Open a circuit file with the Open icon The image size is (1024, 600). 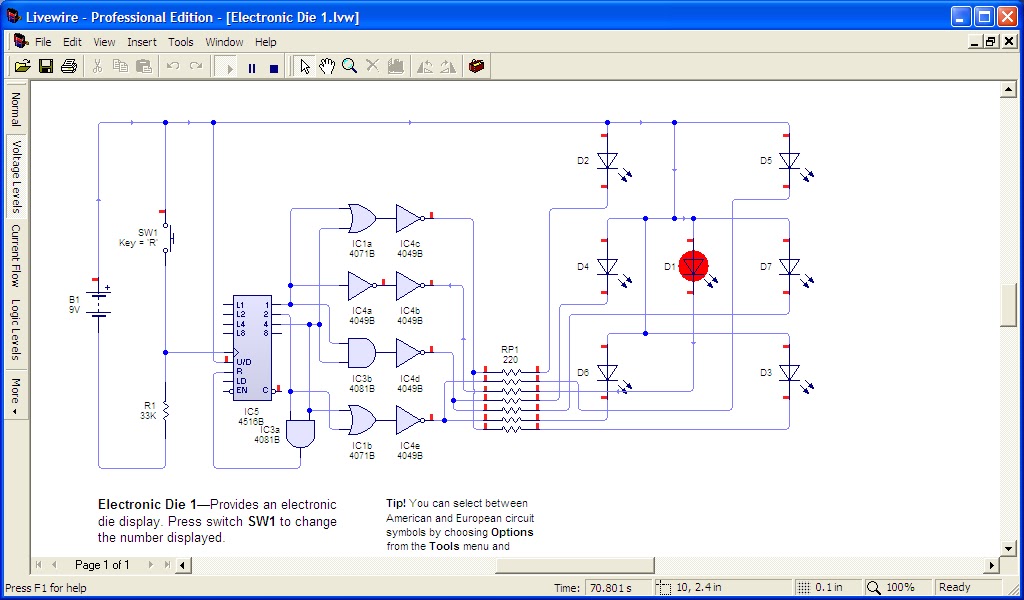coord(23,66)
